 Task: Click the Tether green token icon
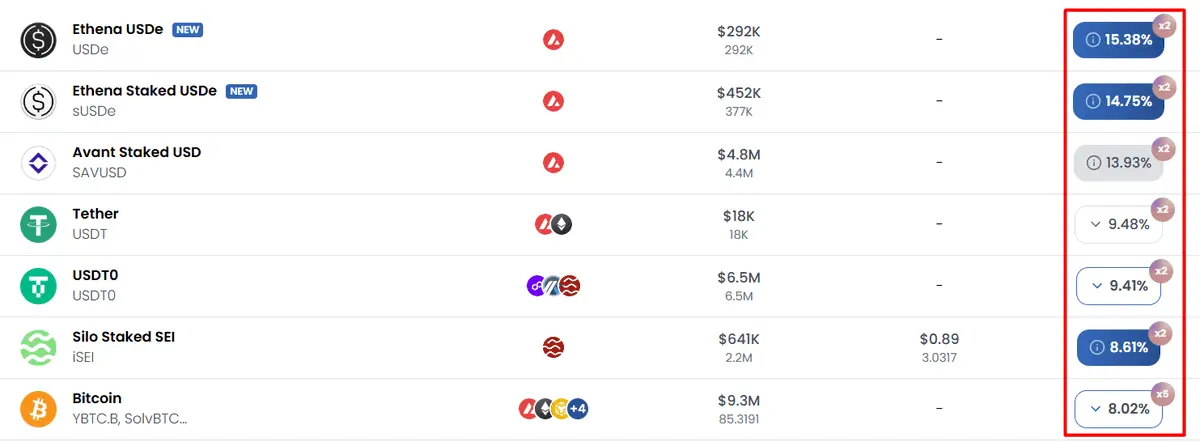coord(39,224)
